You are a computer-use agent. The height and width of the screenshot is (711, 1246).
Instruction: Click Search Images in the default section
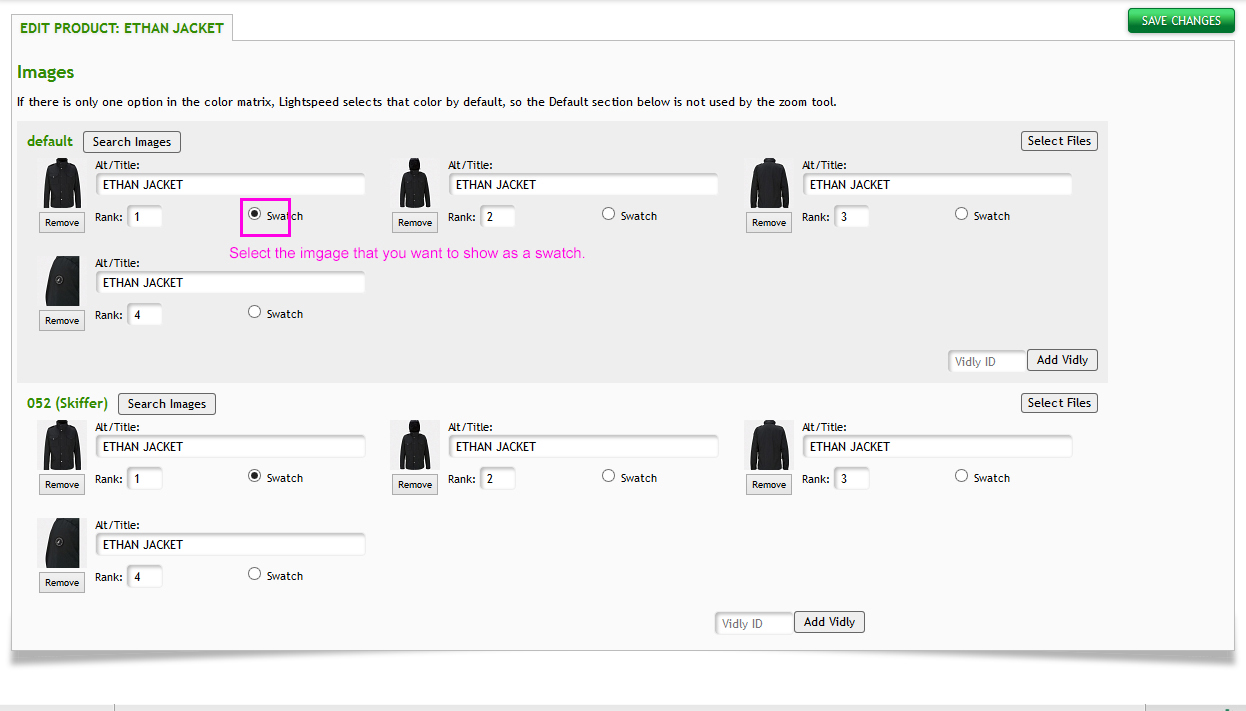tap(132, 142)
